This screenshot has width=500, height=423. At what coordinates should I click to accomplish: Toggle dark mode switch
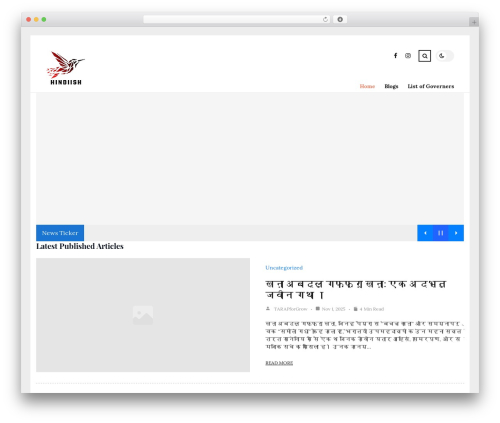click(x=445, y=56)
